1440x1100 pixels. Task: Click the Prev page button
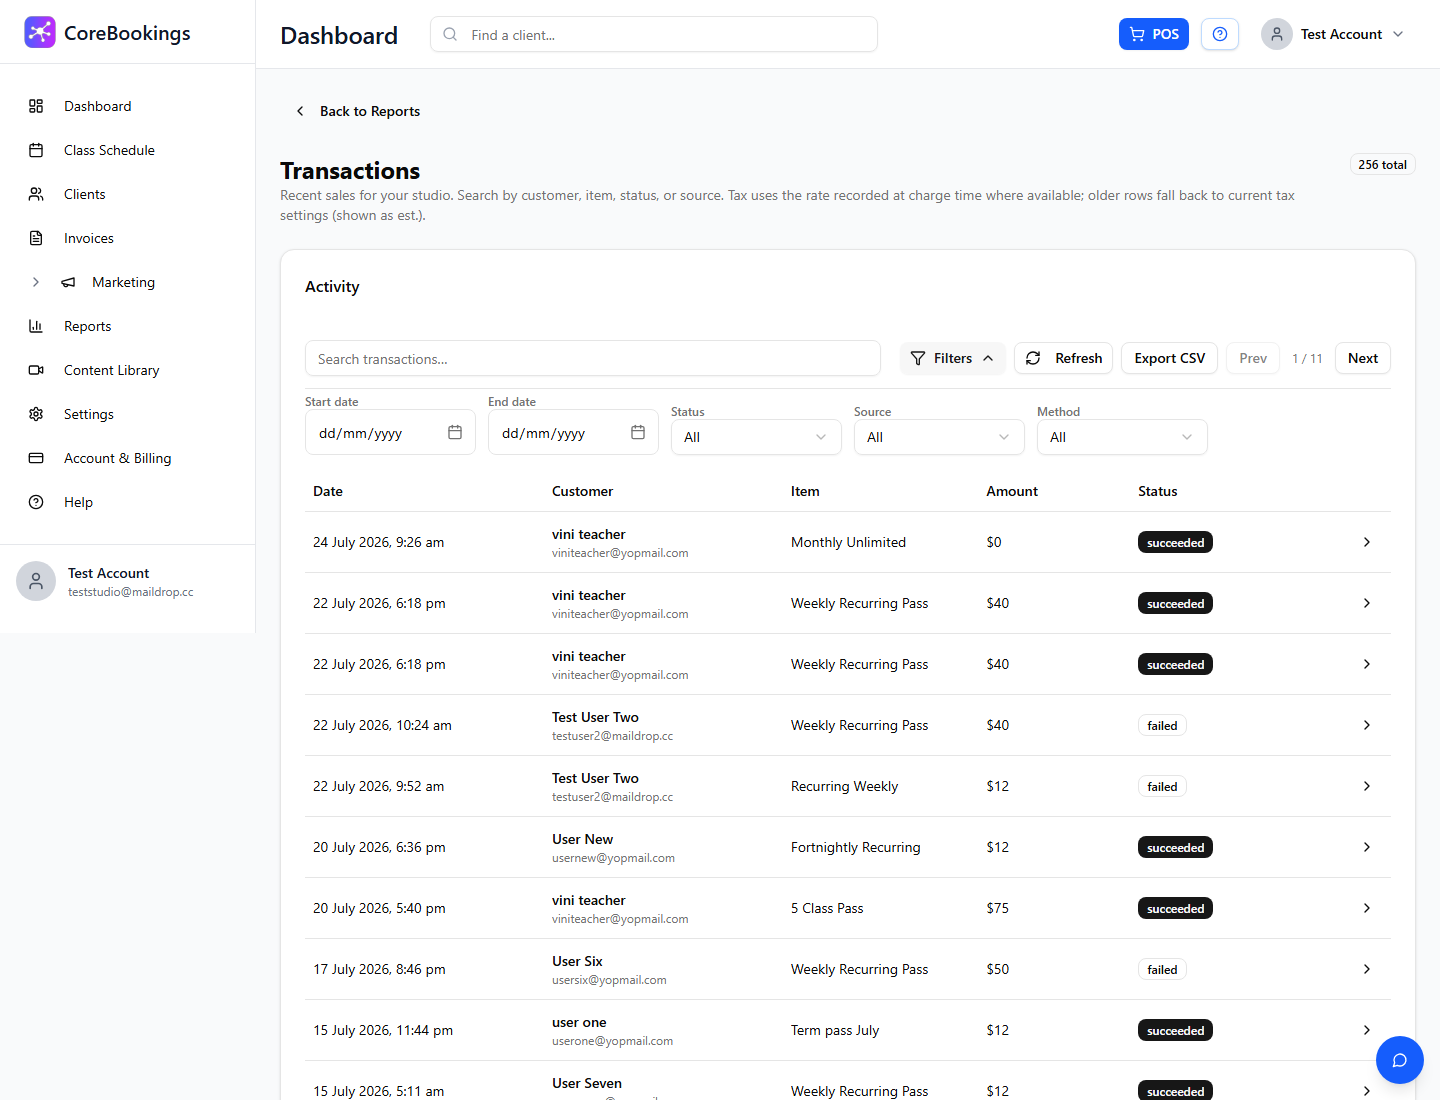pos(1253,358)
